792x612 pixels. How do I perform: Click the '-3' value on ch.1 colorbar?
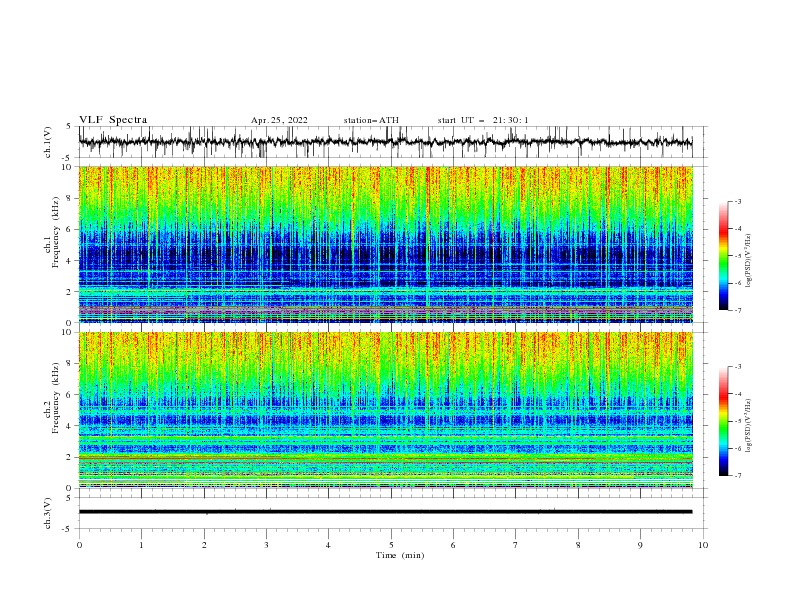737,201
